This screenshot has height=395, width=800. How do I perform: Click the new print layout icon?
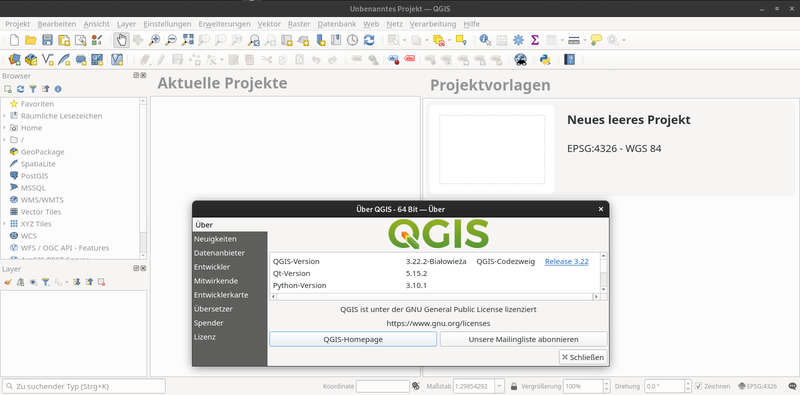(64, 40)
